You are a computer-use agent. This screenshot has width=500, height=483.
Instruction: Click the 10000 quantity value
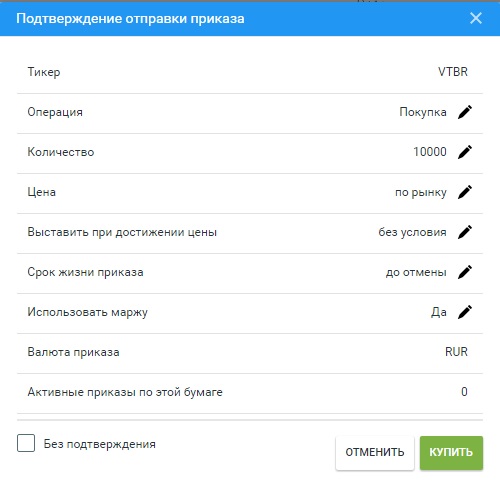pos(430,152)
